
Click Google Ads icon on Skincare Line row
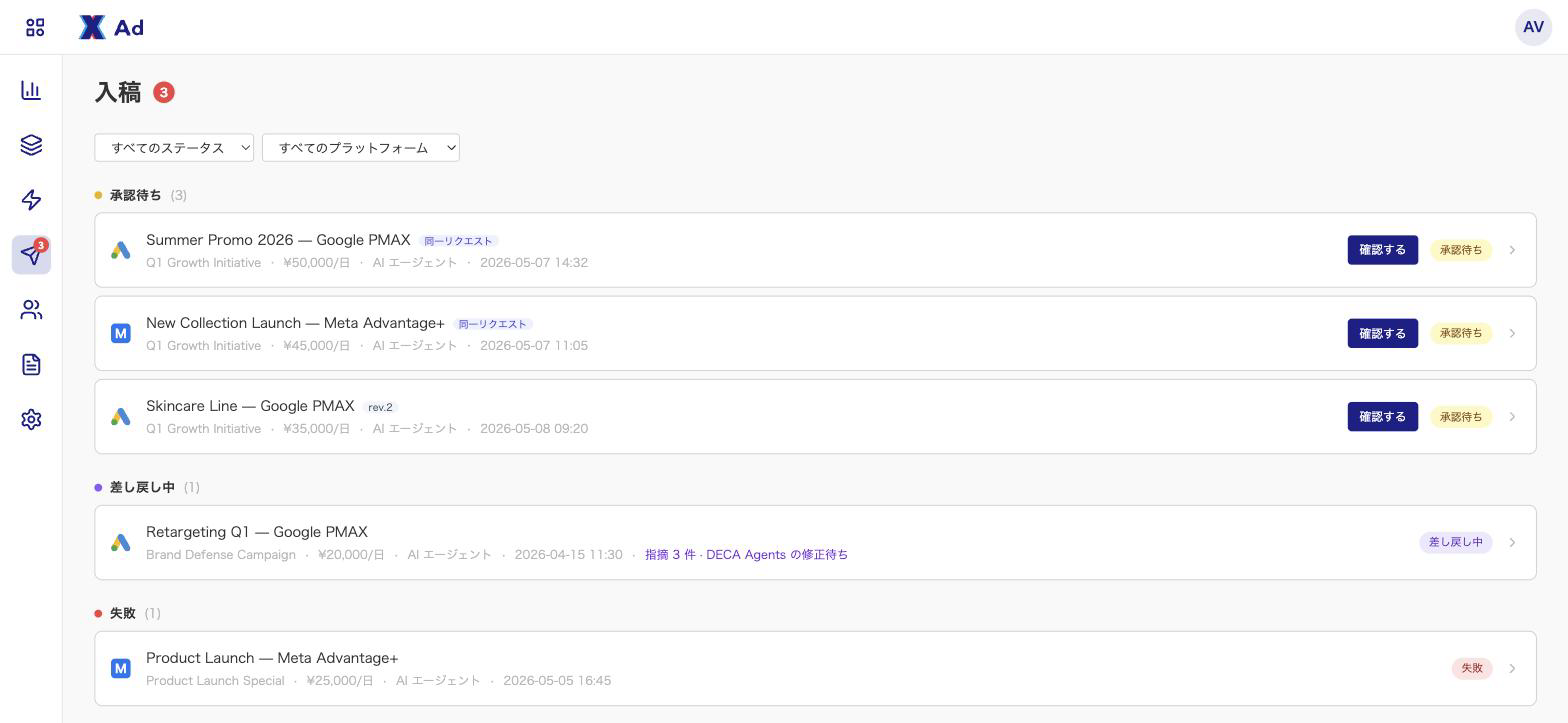[x=121, y=416]
